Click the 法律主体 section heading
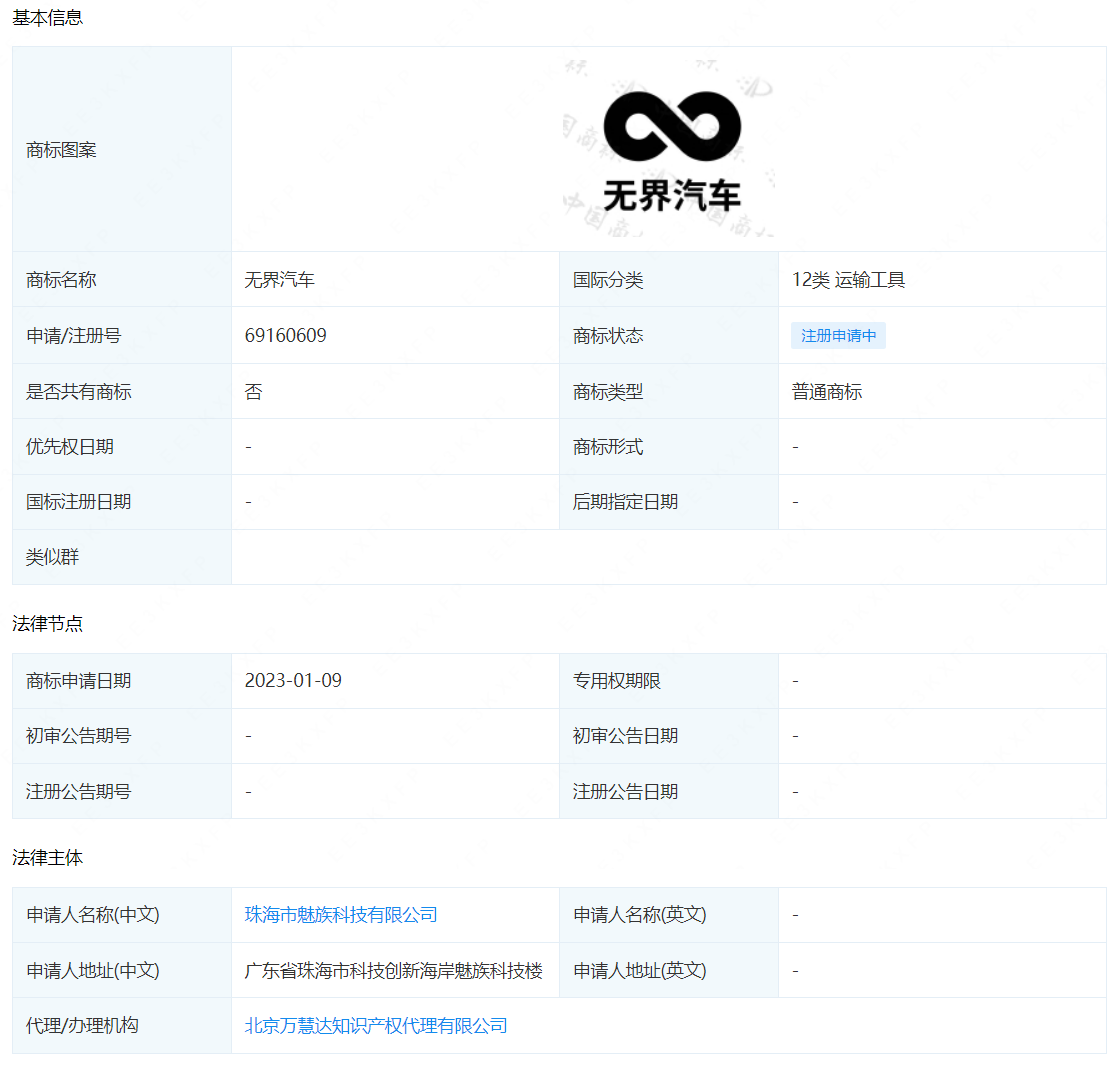 (47, 858)
